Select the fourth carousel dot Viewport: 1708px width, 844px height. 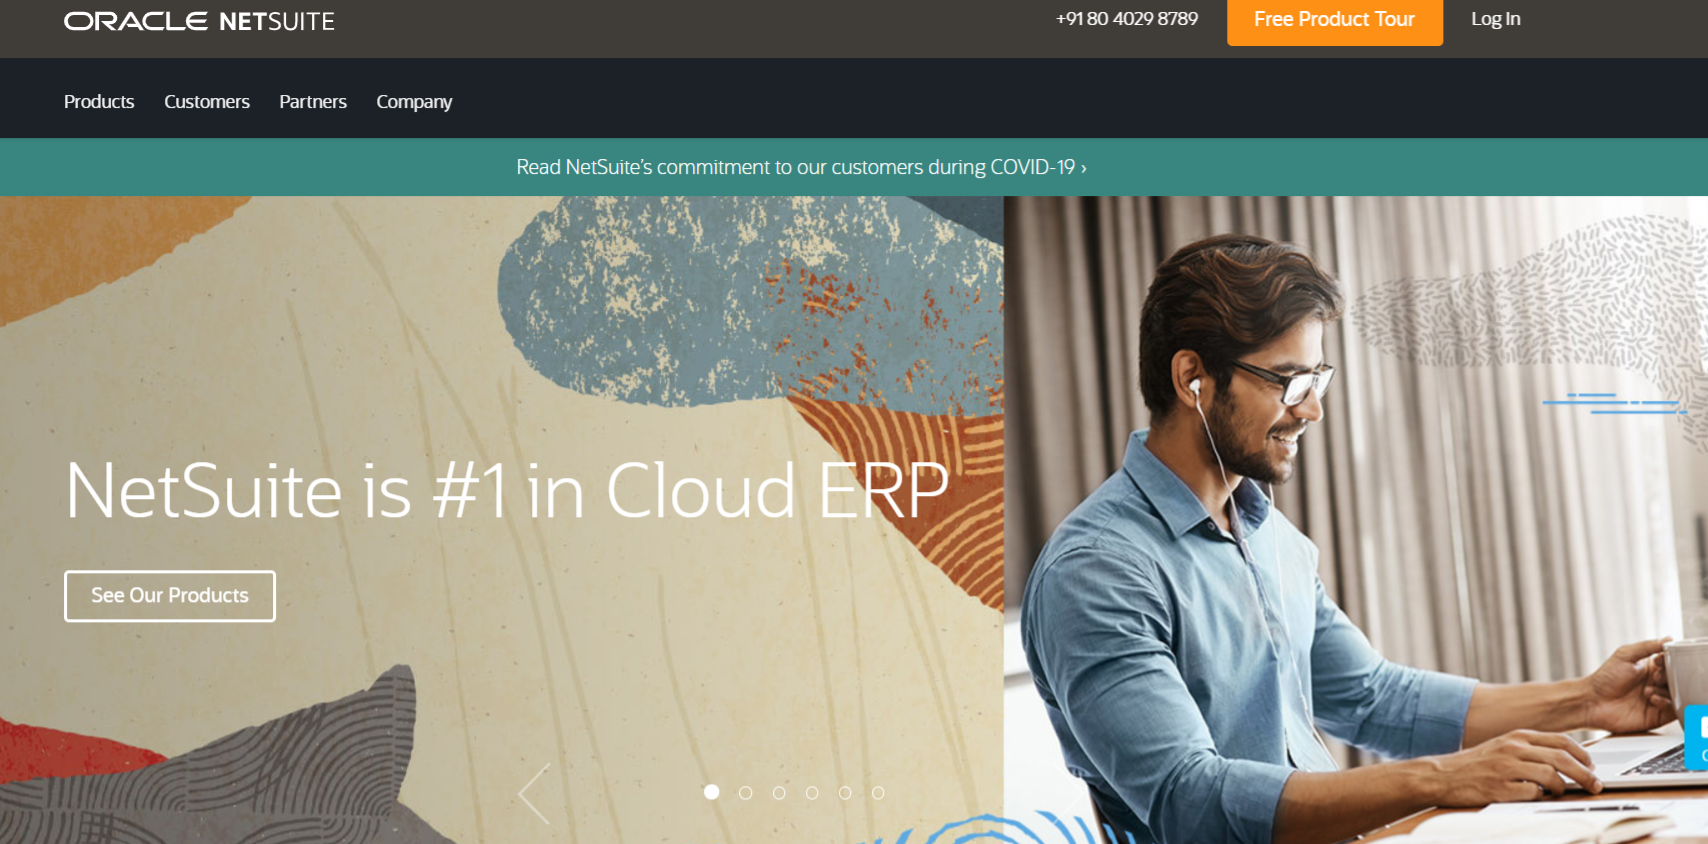point(812,793)
